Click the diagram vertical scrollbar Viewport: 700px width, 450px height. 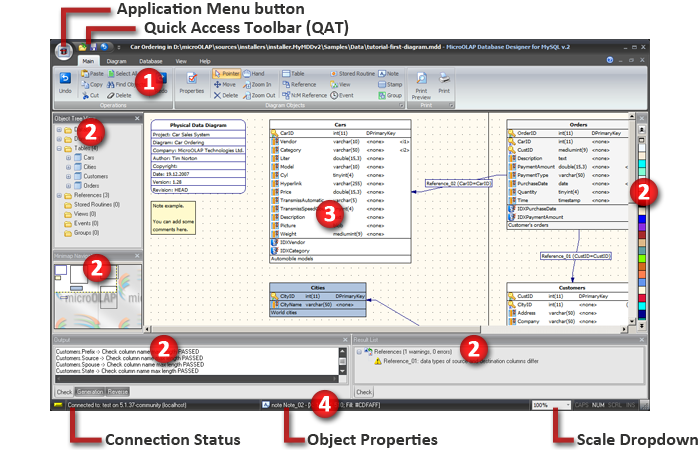[x=632, y=219]
